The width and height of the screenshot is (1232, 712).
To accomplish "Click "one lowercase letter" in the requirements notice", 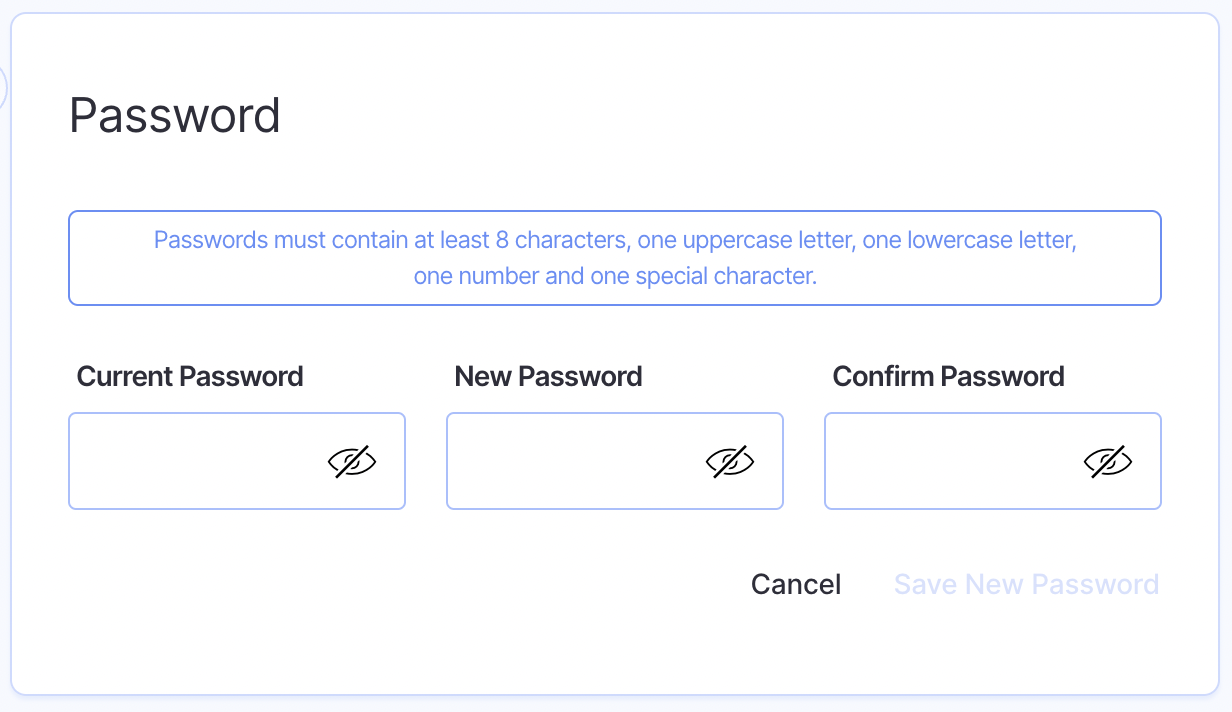I will (969, 241).
